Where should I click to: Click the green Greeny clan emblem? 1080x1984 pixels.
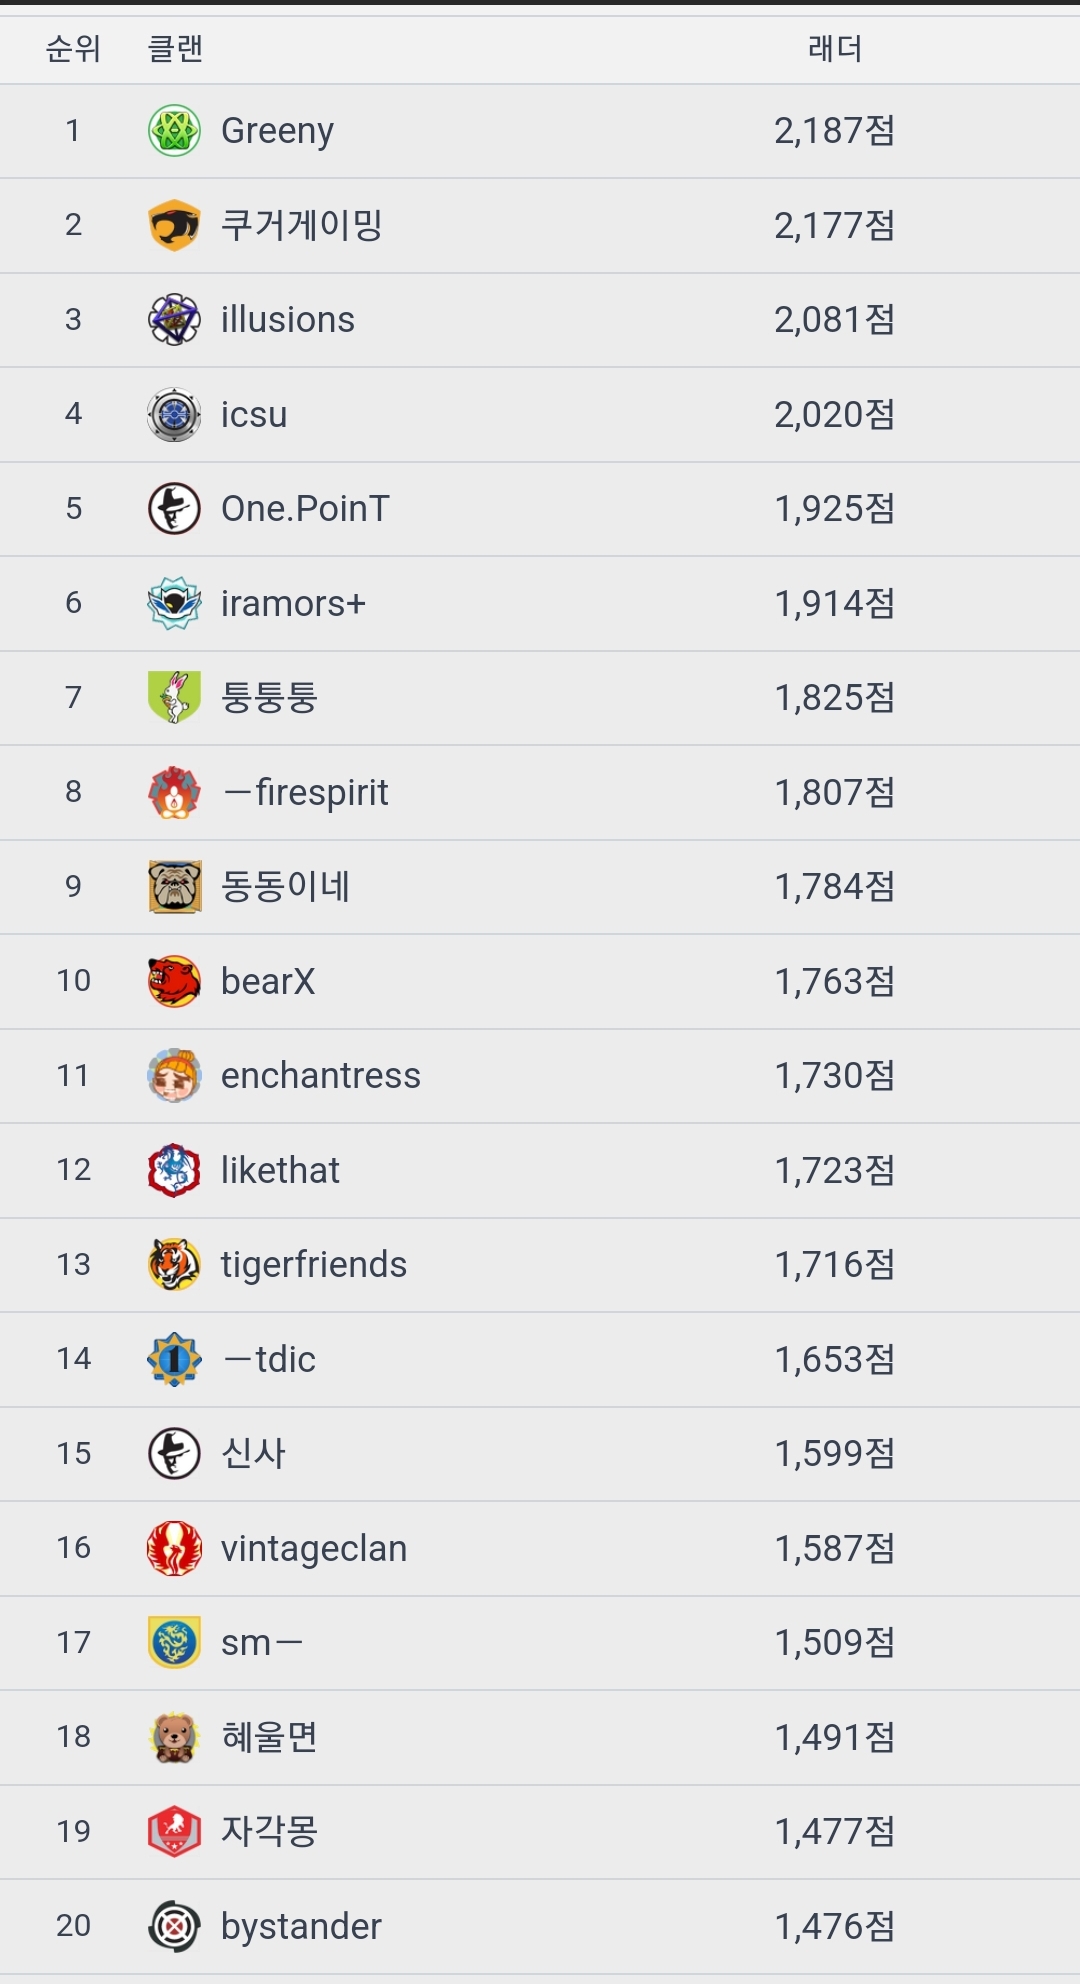[174, 131]
